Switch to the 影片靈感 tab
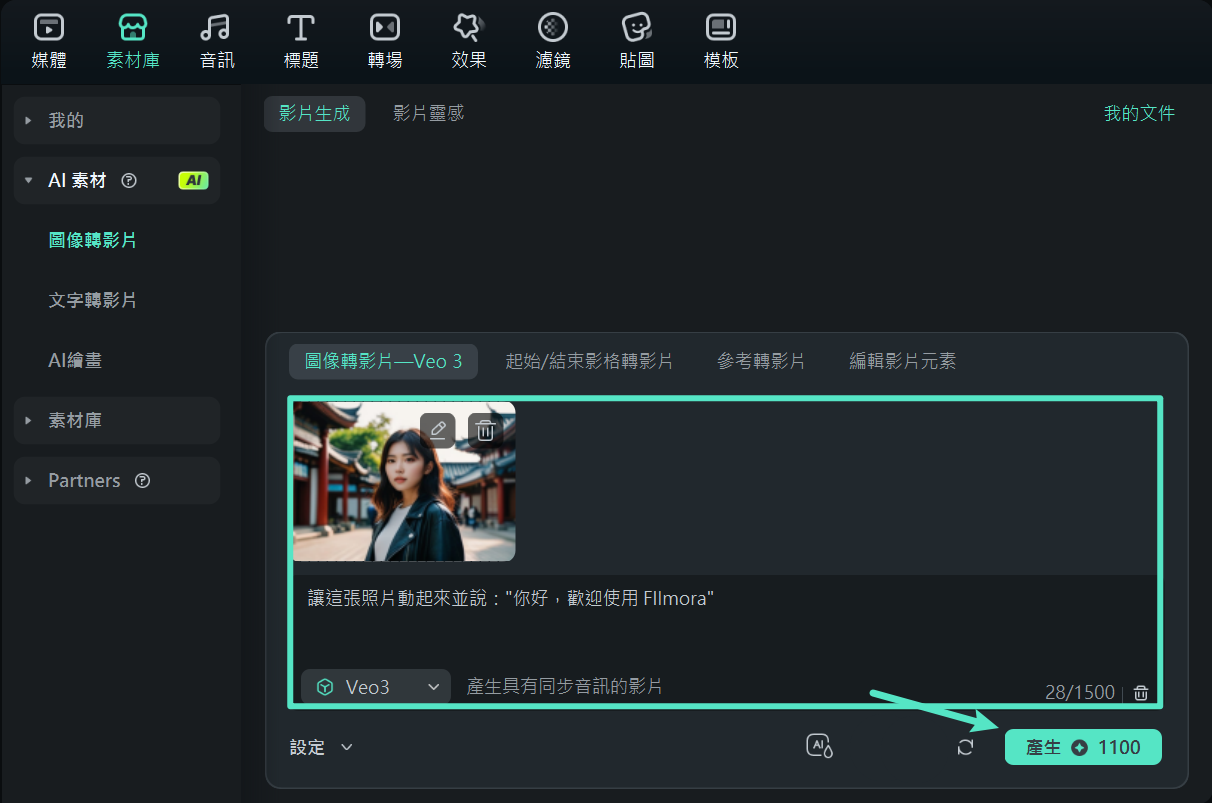Screen dimensions: 1212x803 [x=428, y=114]
